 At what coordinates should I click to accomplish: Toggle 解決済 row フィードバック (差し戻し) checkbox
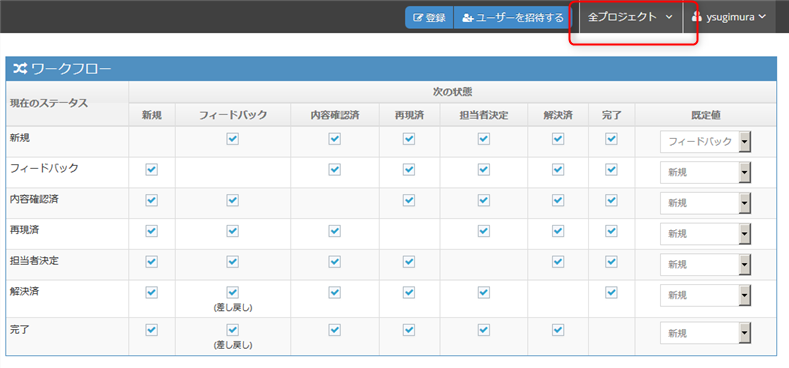tap(232, 292)
